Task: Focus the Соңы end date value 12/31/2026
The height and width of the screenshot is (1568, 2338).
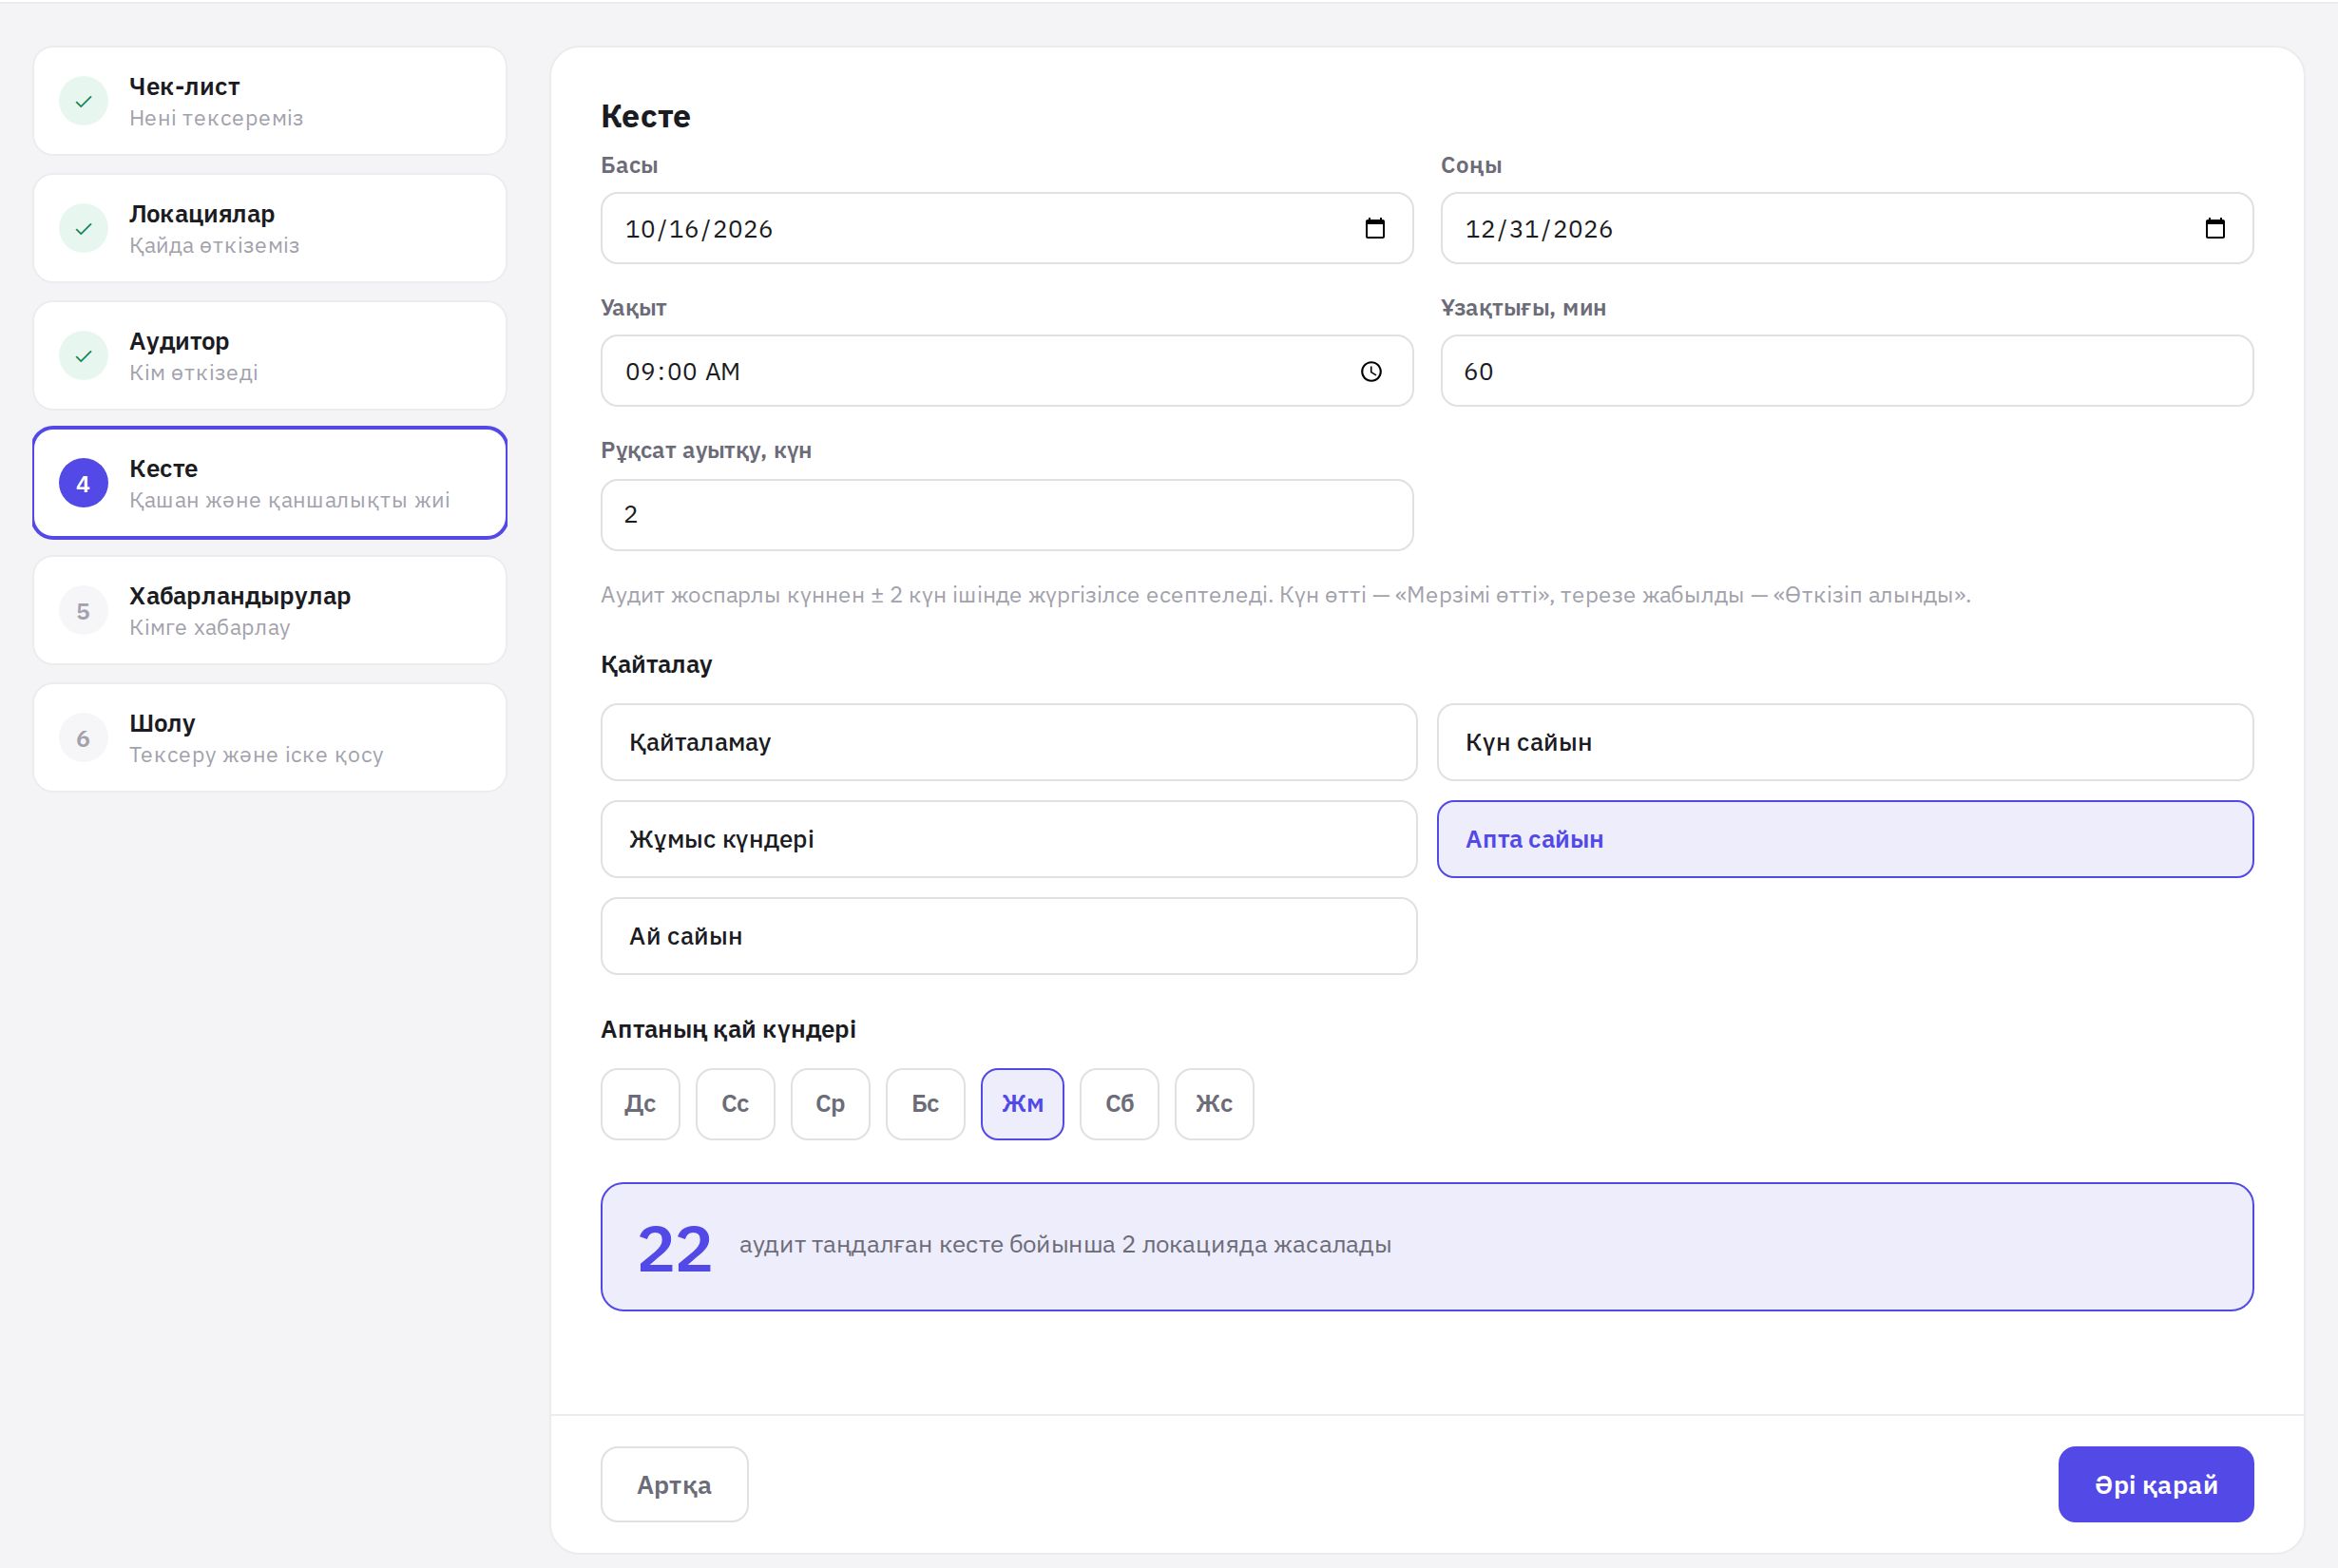Action: point(1539,229)
